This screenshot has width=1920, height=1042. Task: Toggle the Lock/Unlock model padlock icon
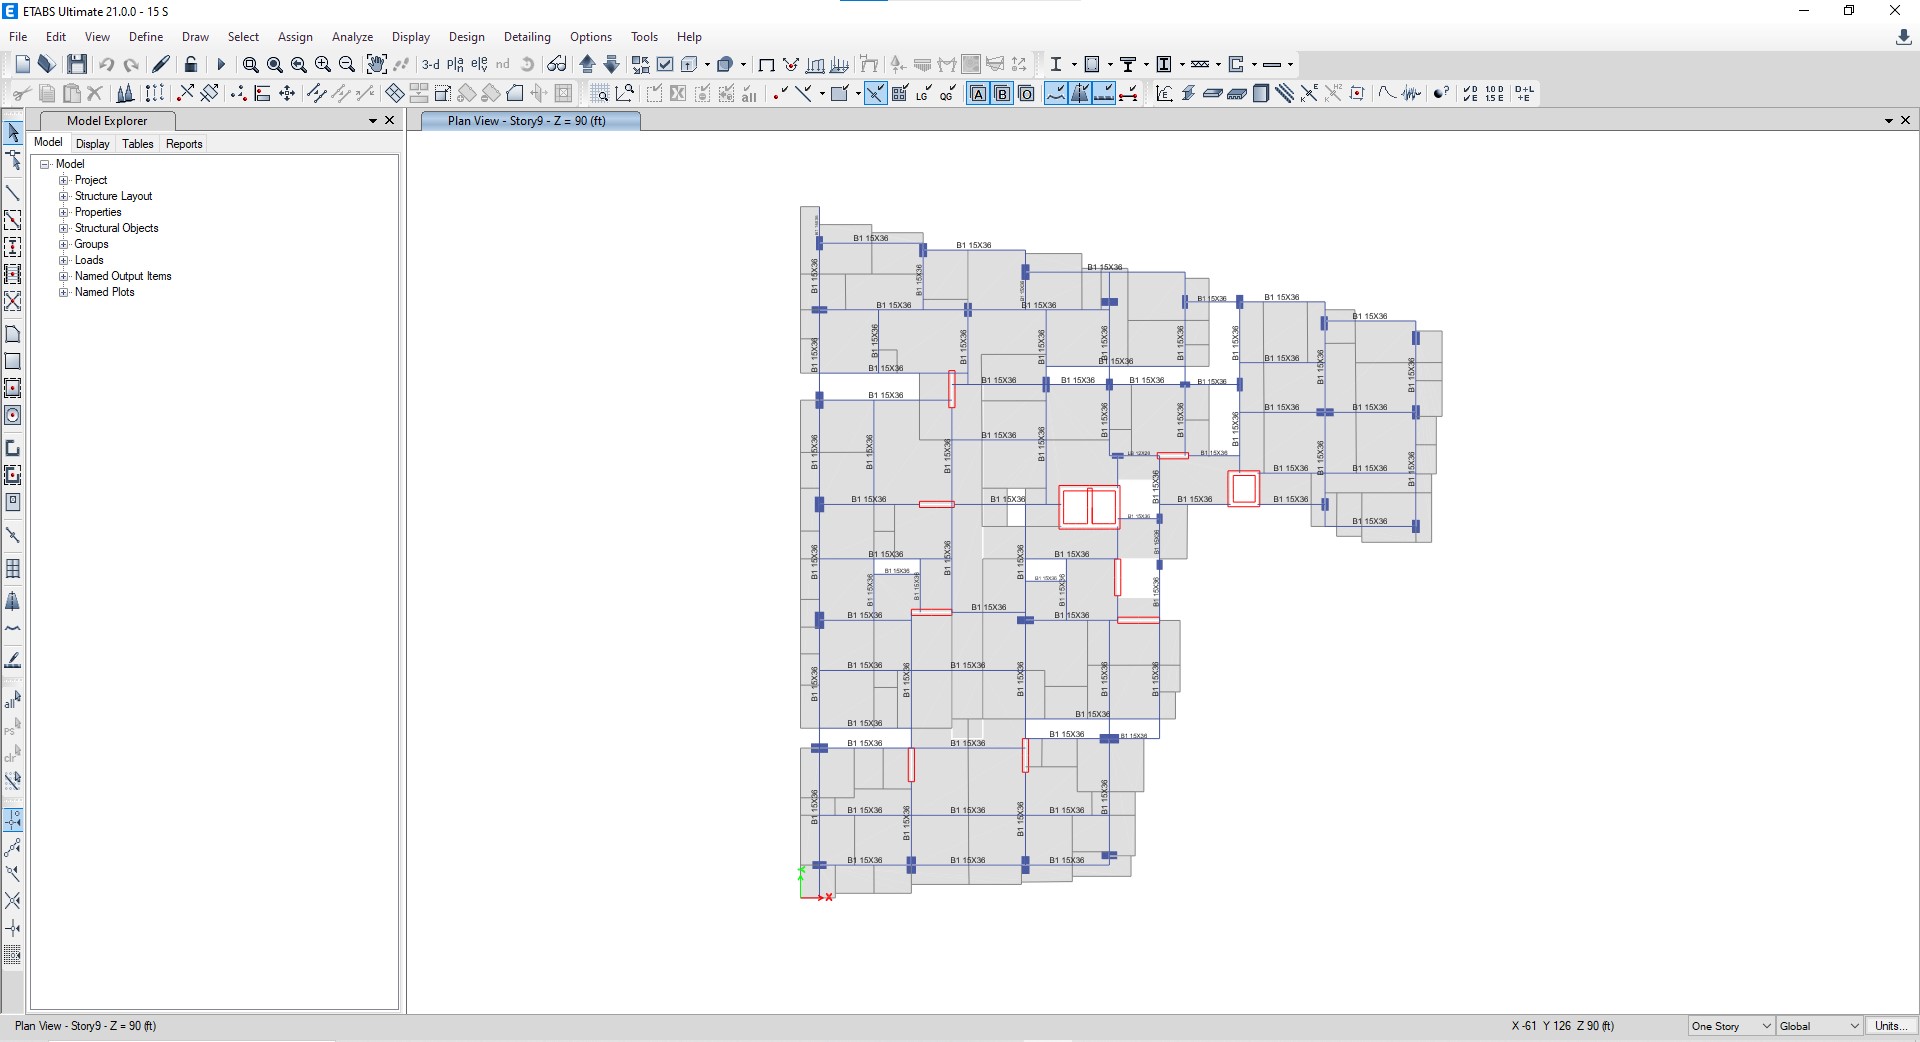[x=191, y=64]
